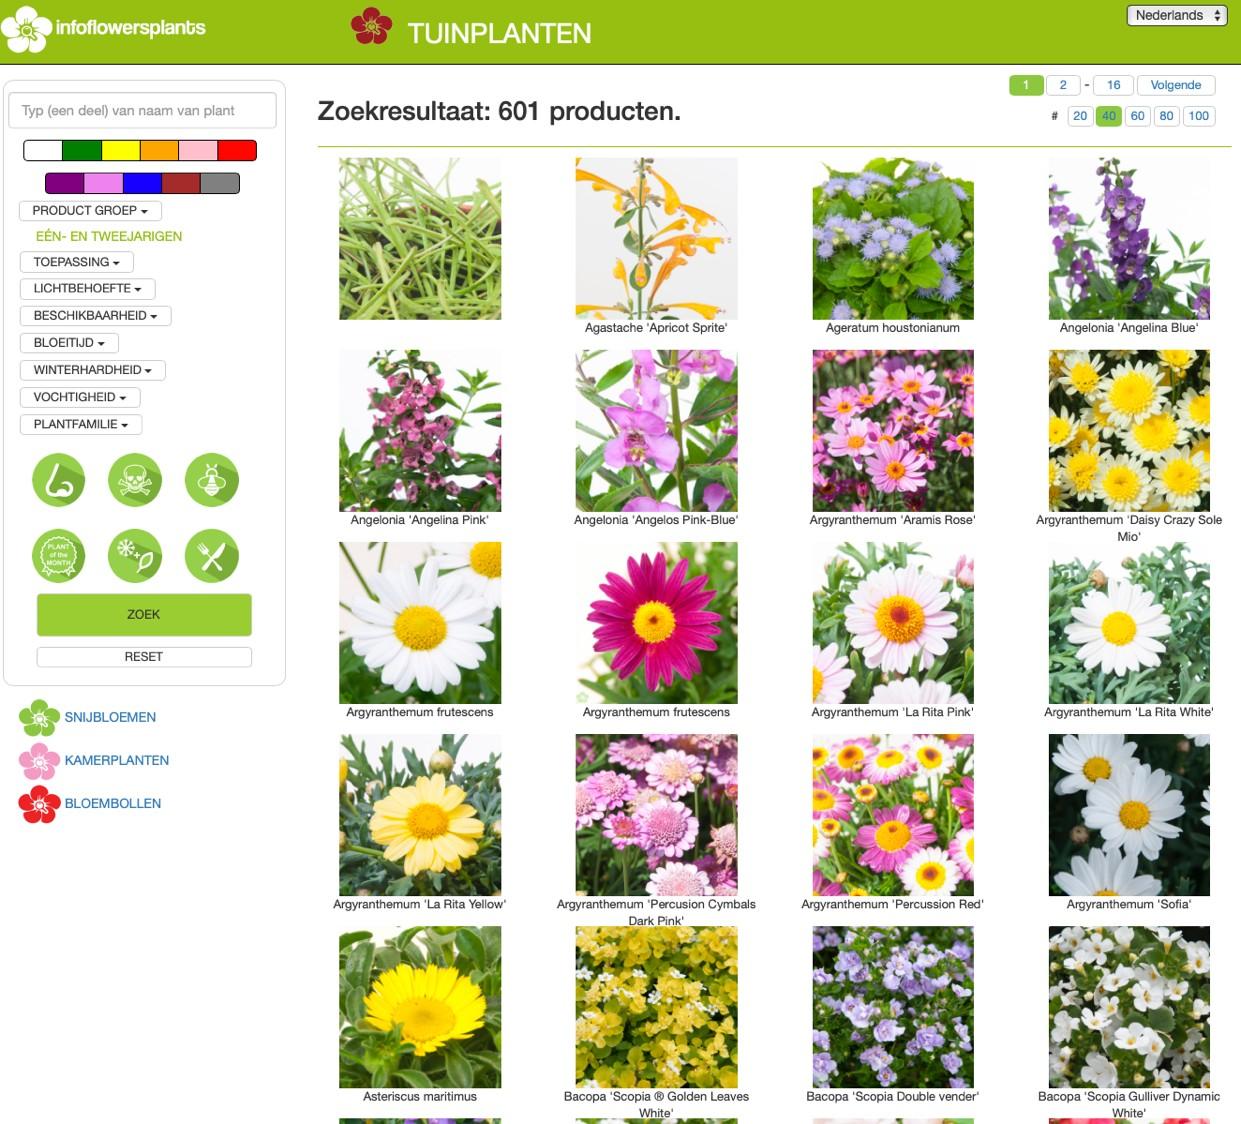Show 100 products per page
Screen dimensions: 1241x1124
pyautogui.click(x=1199, y=116)
